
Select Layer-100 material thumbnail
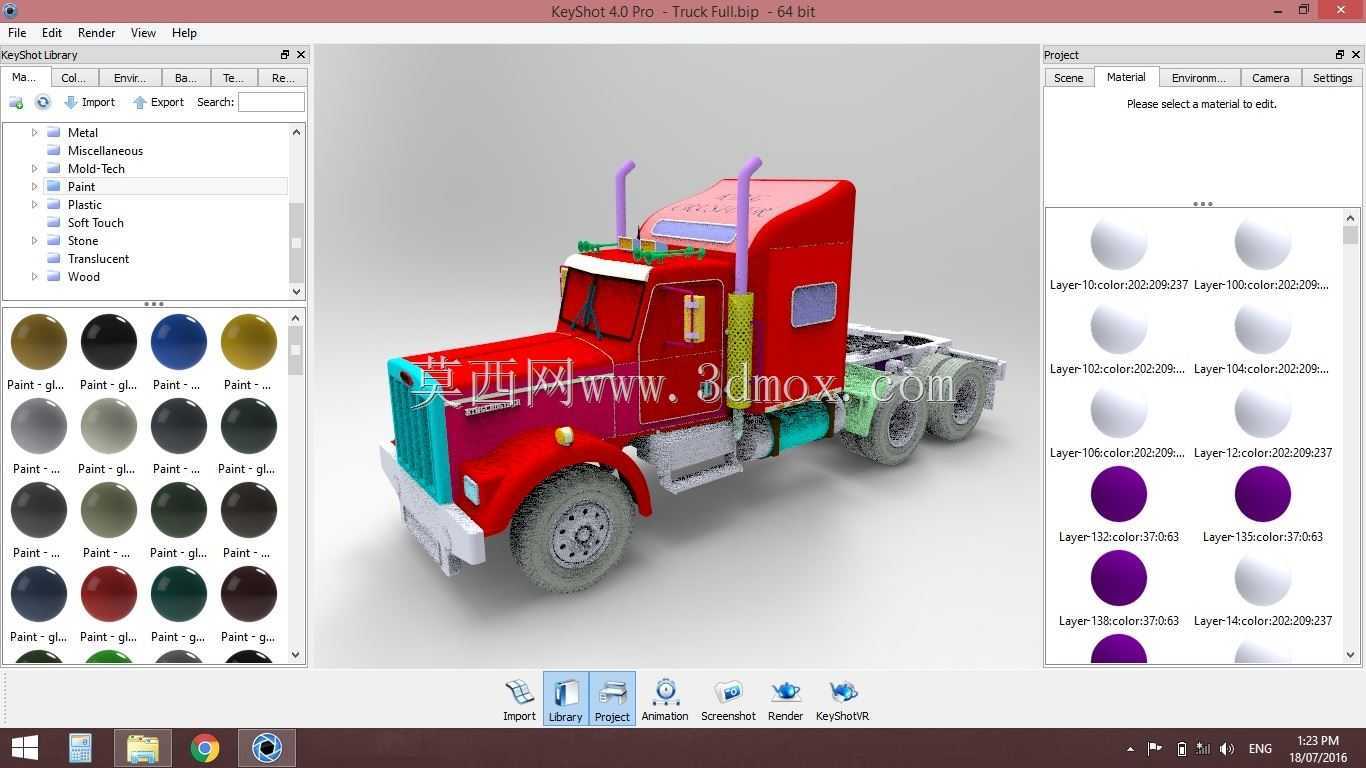pos(1263,242)
